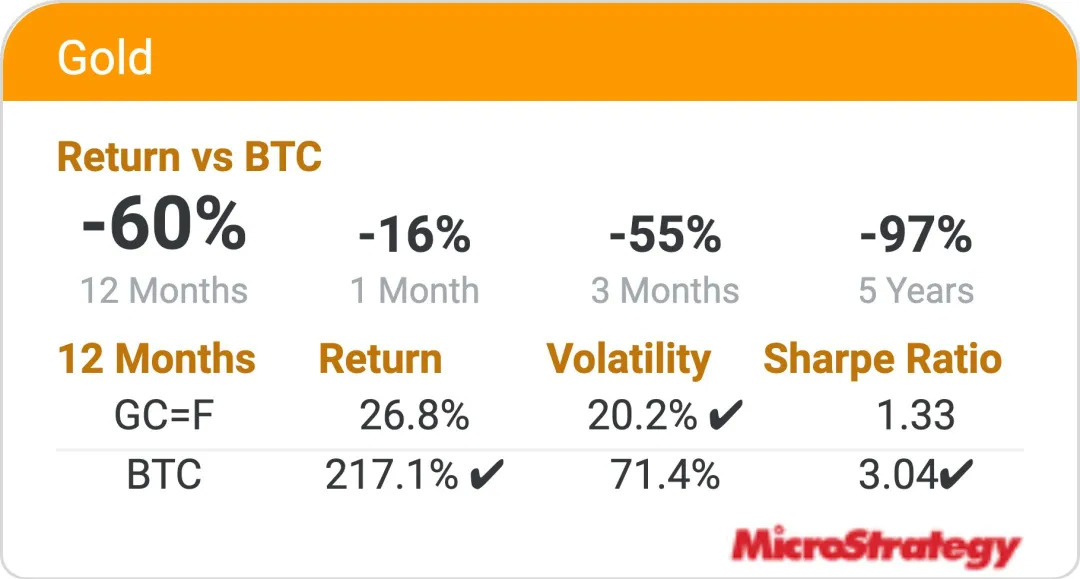The height and width of the screenshot is (579, 1080).
Task: Click the Volatility column header
Action: (629, 359)
